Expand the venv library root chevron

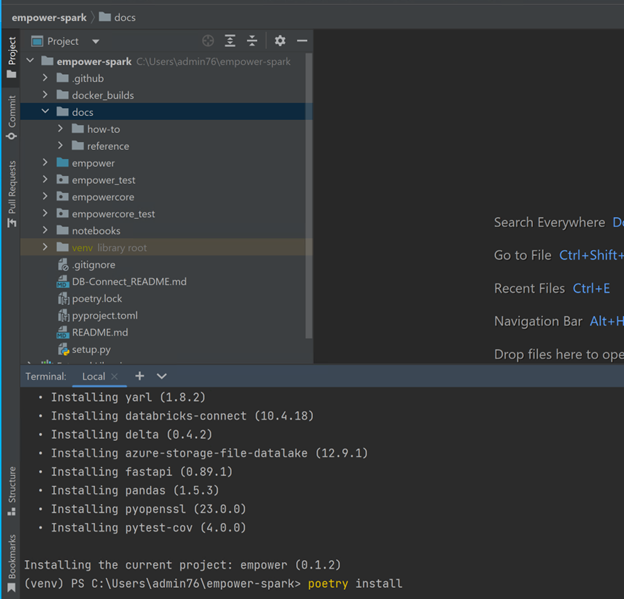[x=45, y=247]
